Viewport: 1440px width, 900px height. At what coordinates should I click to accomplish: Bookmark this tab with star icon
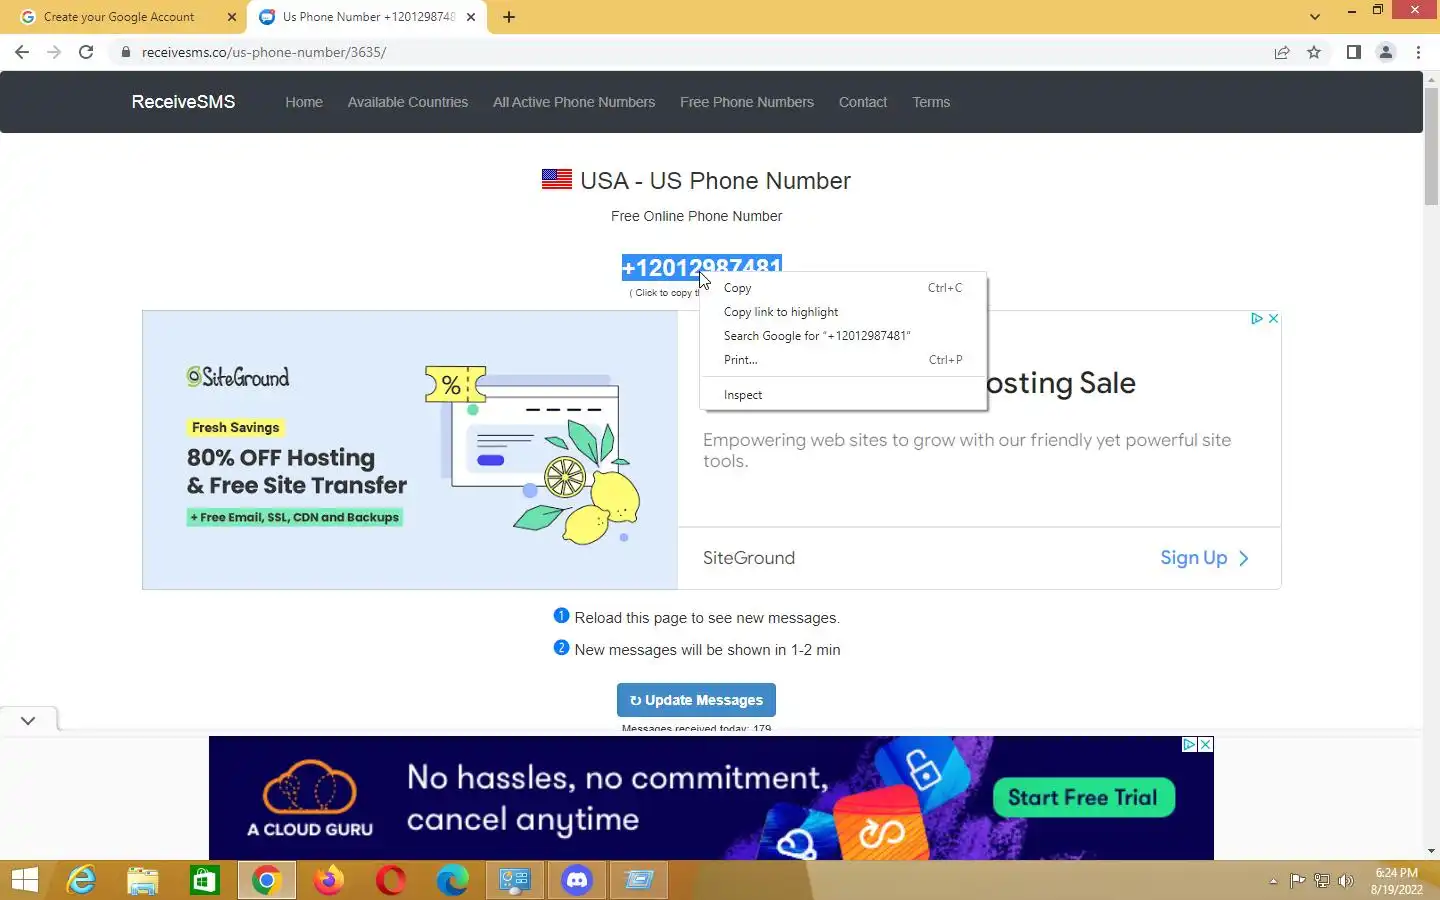coord(1314,52)
